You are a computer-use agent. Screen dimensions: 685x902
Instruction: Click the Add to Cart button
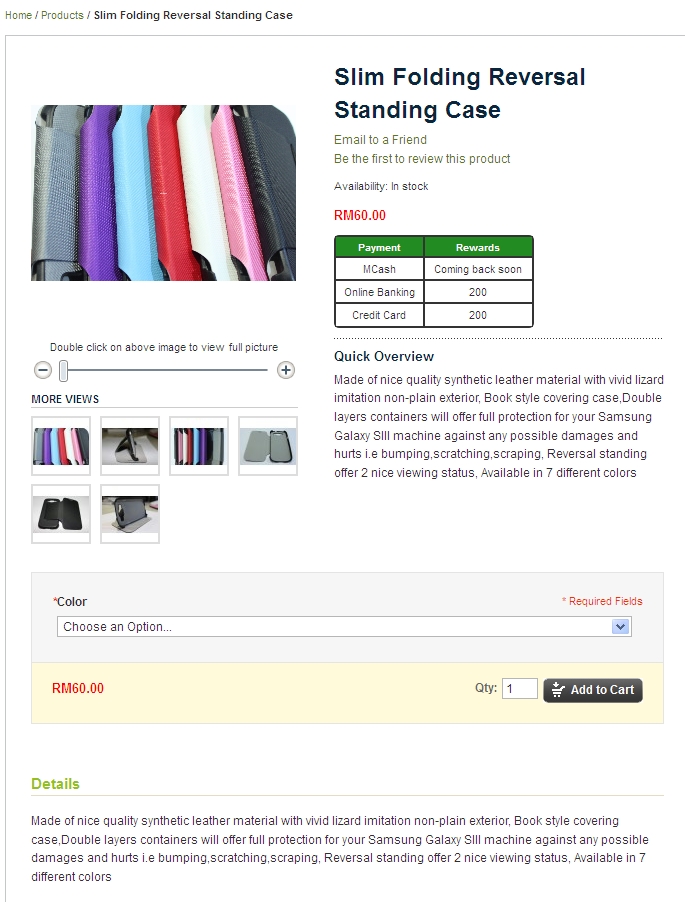593,690
